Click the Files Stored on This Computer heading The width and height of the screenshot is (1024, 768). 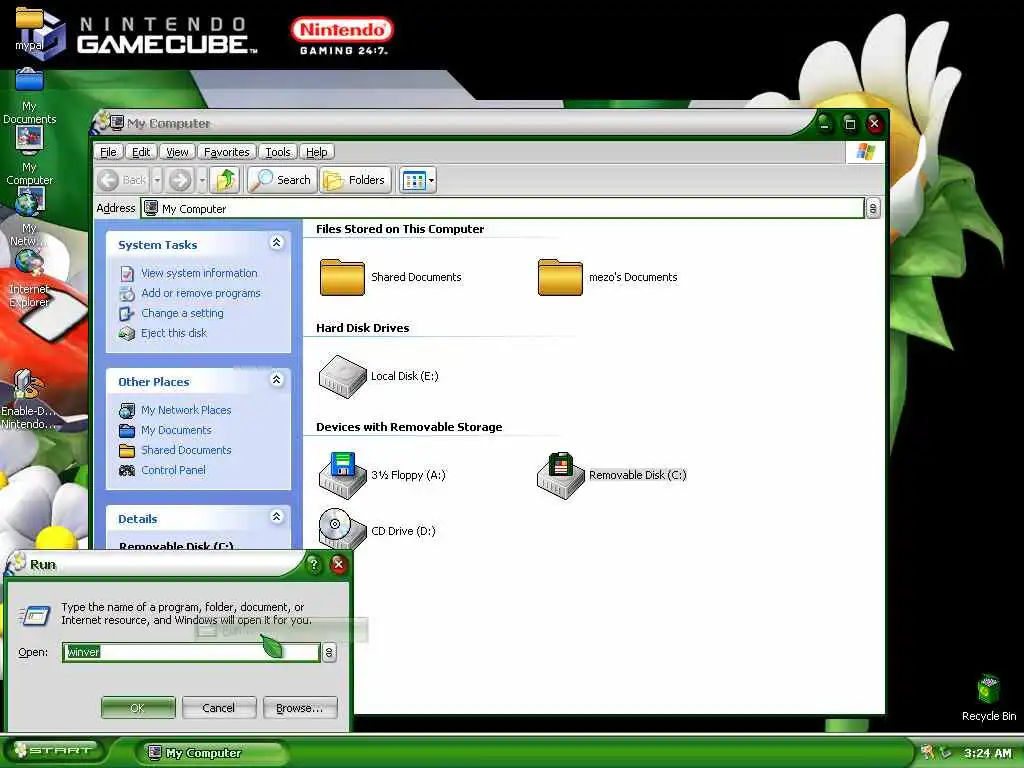[x=400, y=229]
